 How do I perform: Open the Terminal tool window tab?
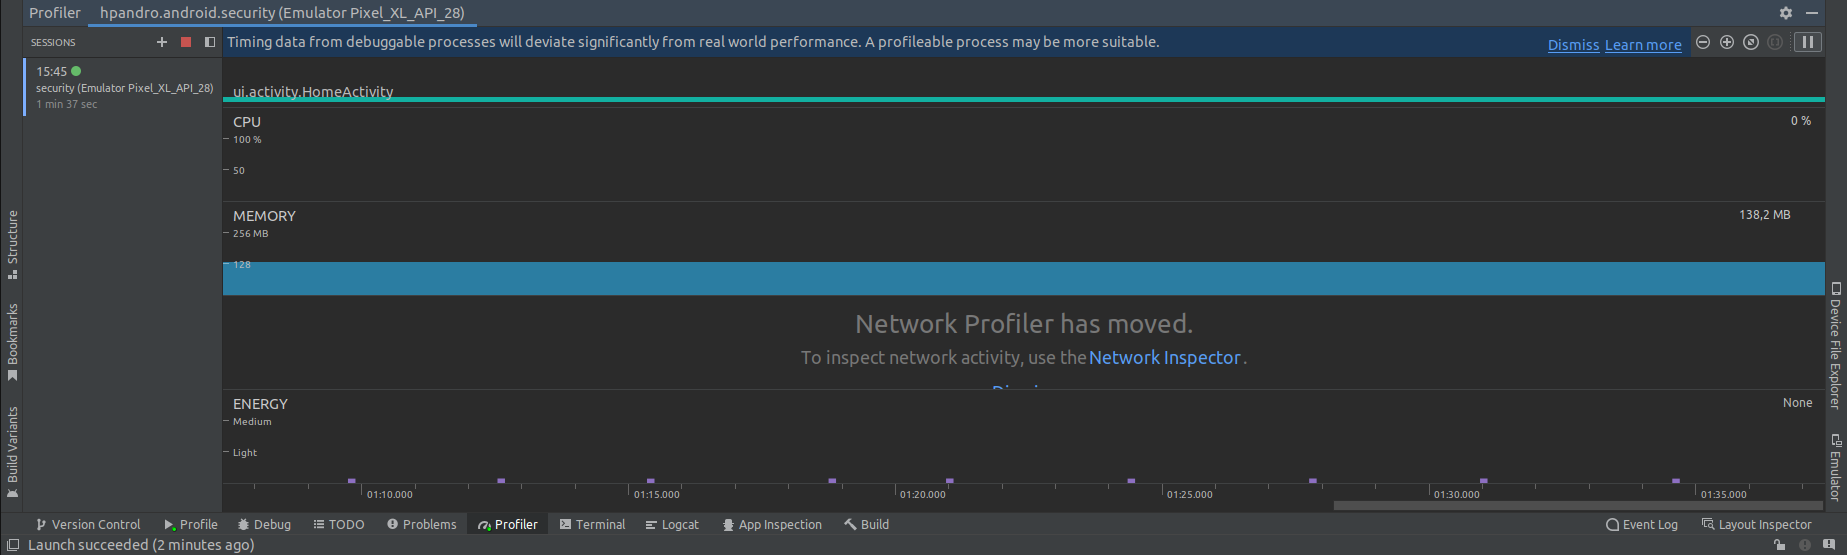pyautogui.click(x=592, y=524)
